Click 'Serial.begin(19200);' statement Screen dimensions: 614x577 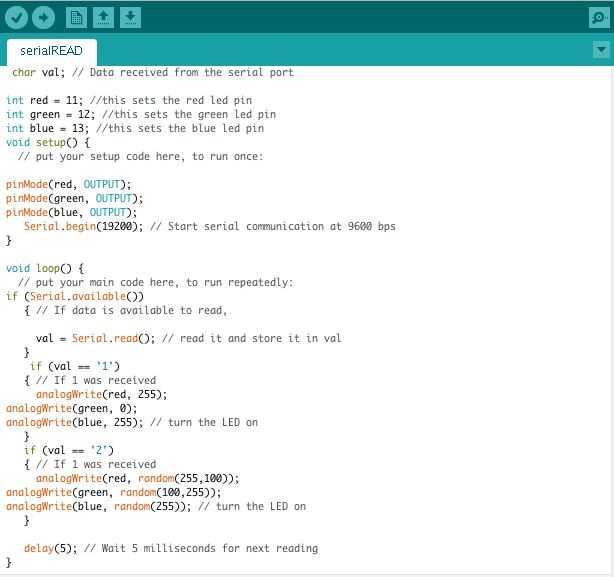coord(83,226)
